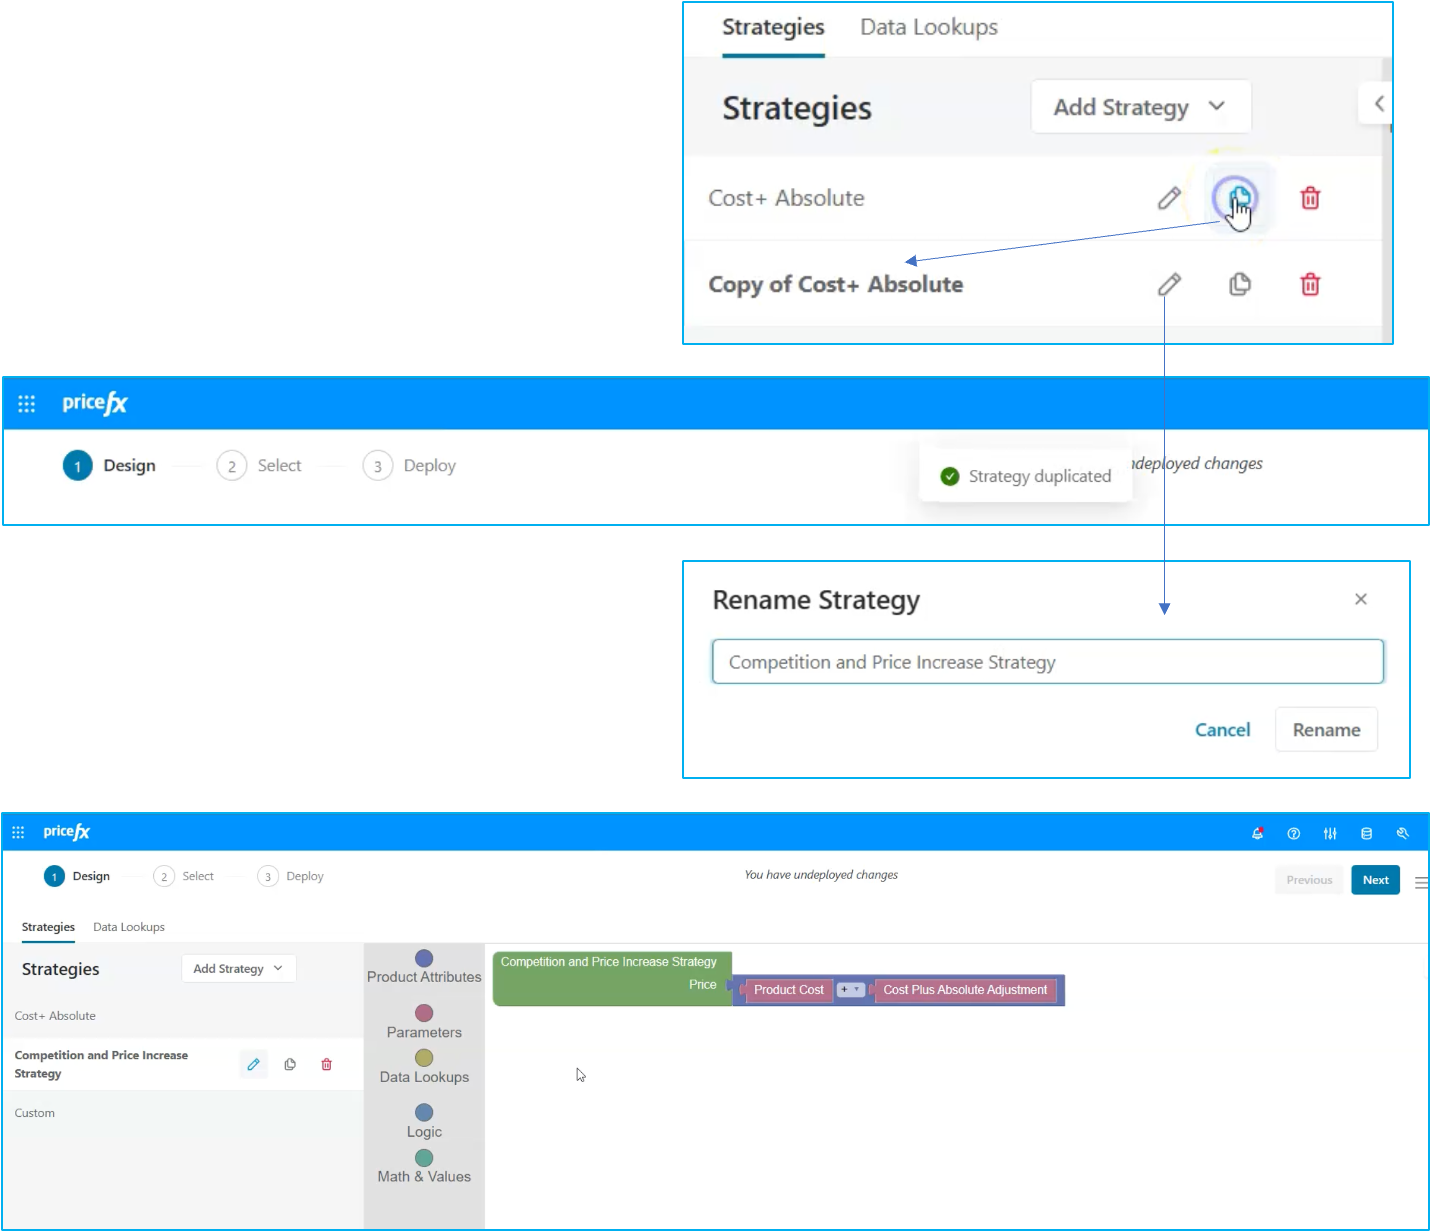Open the wrench administration icon
The height and width of the screenshot is (1232, 1430).
pyautogui.click(x=1402, y=833)
